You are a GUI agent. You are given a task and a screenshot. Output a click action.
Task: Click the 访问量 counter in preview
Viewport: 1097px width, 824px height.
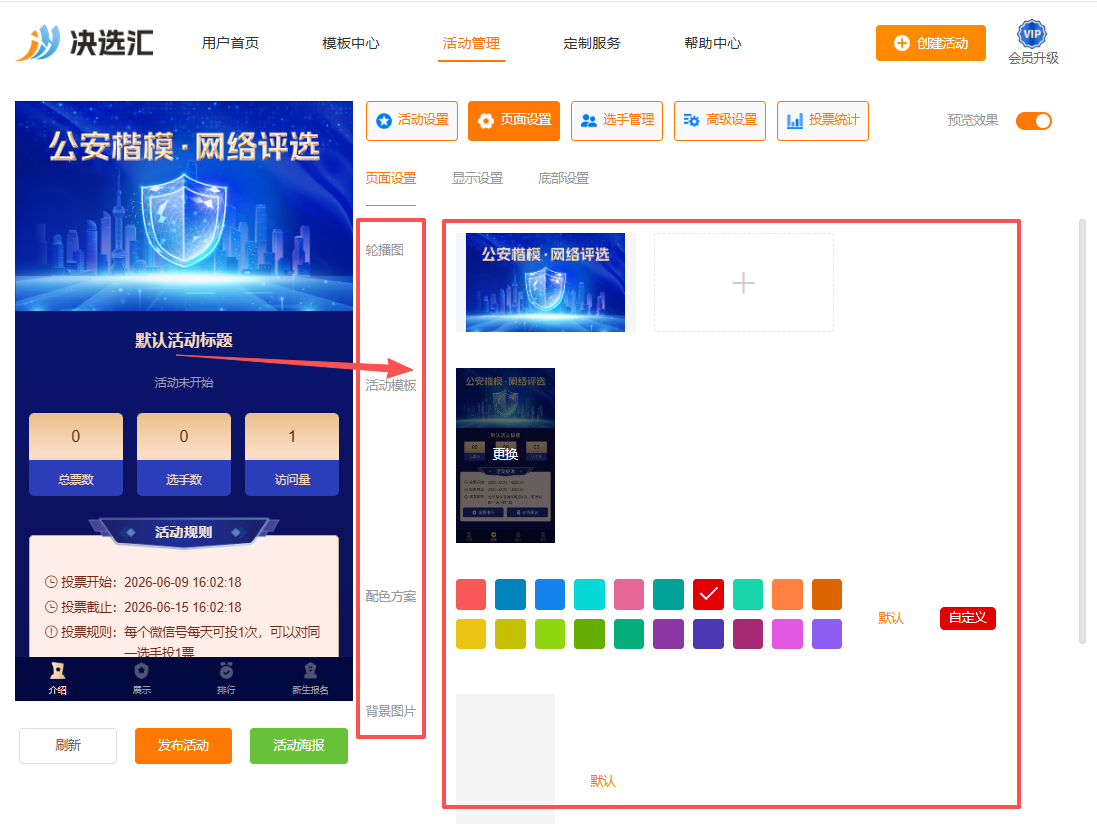pos(292,455)
